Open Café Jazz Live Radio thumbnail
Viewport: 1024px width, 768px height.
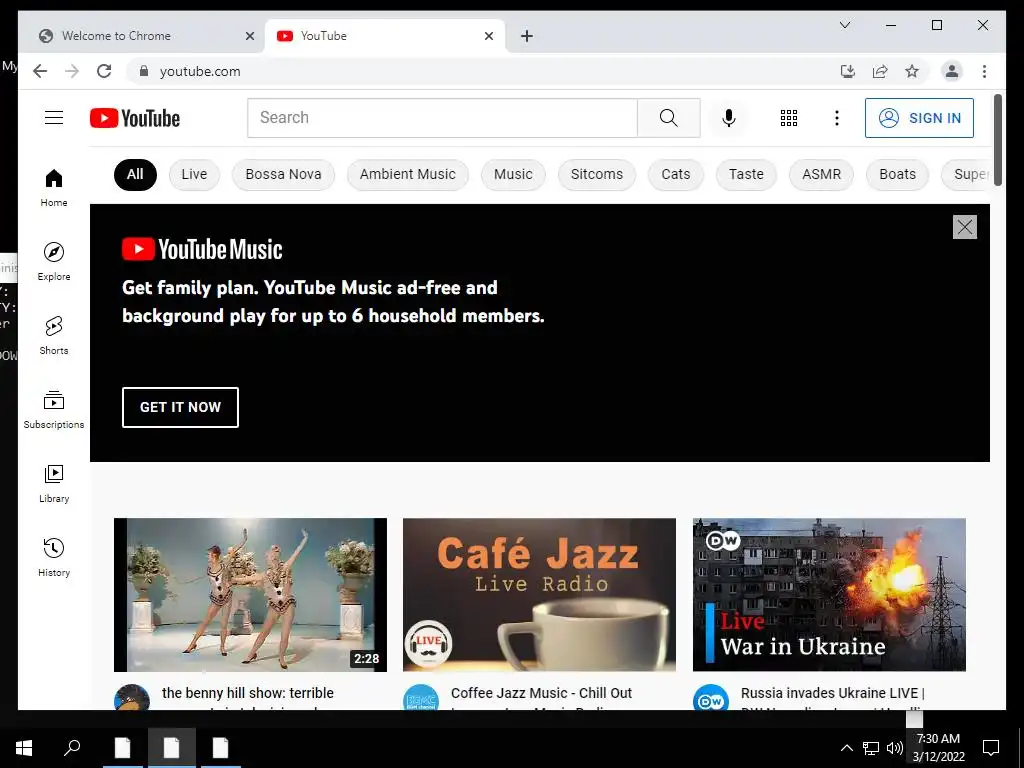539,594
